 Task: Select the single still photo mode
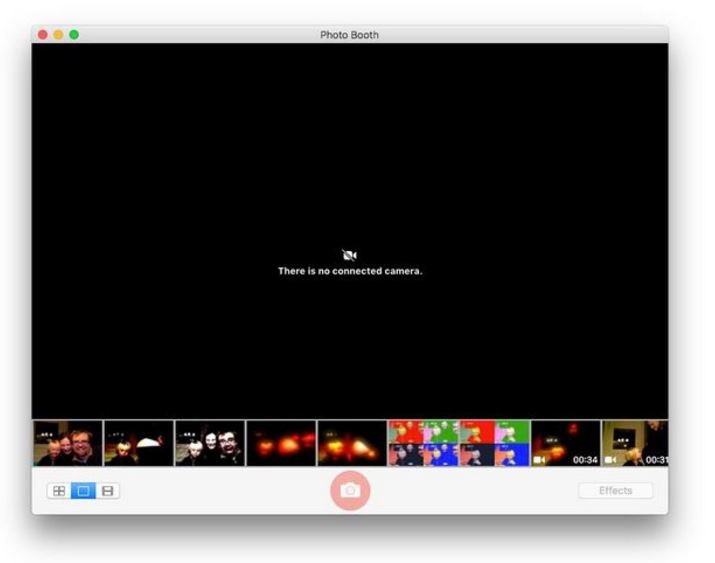(x=83, y=491)
